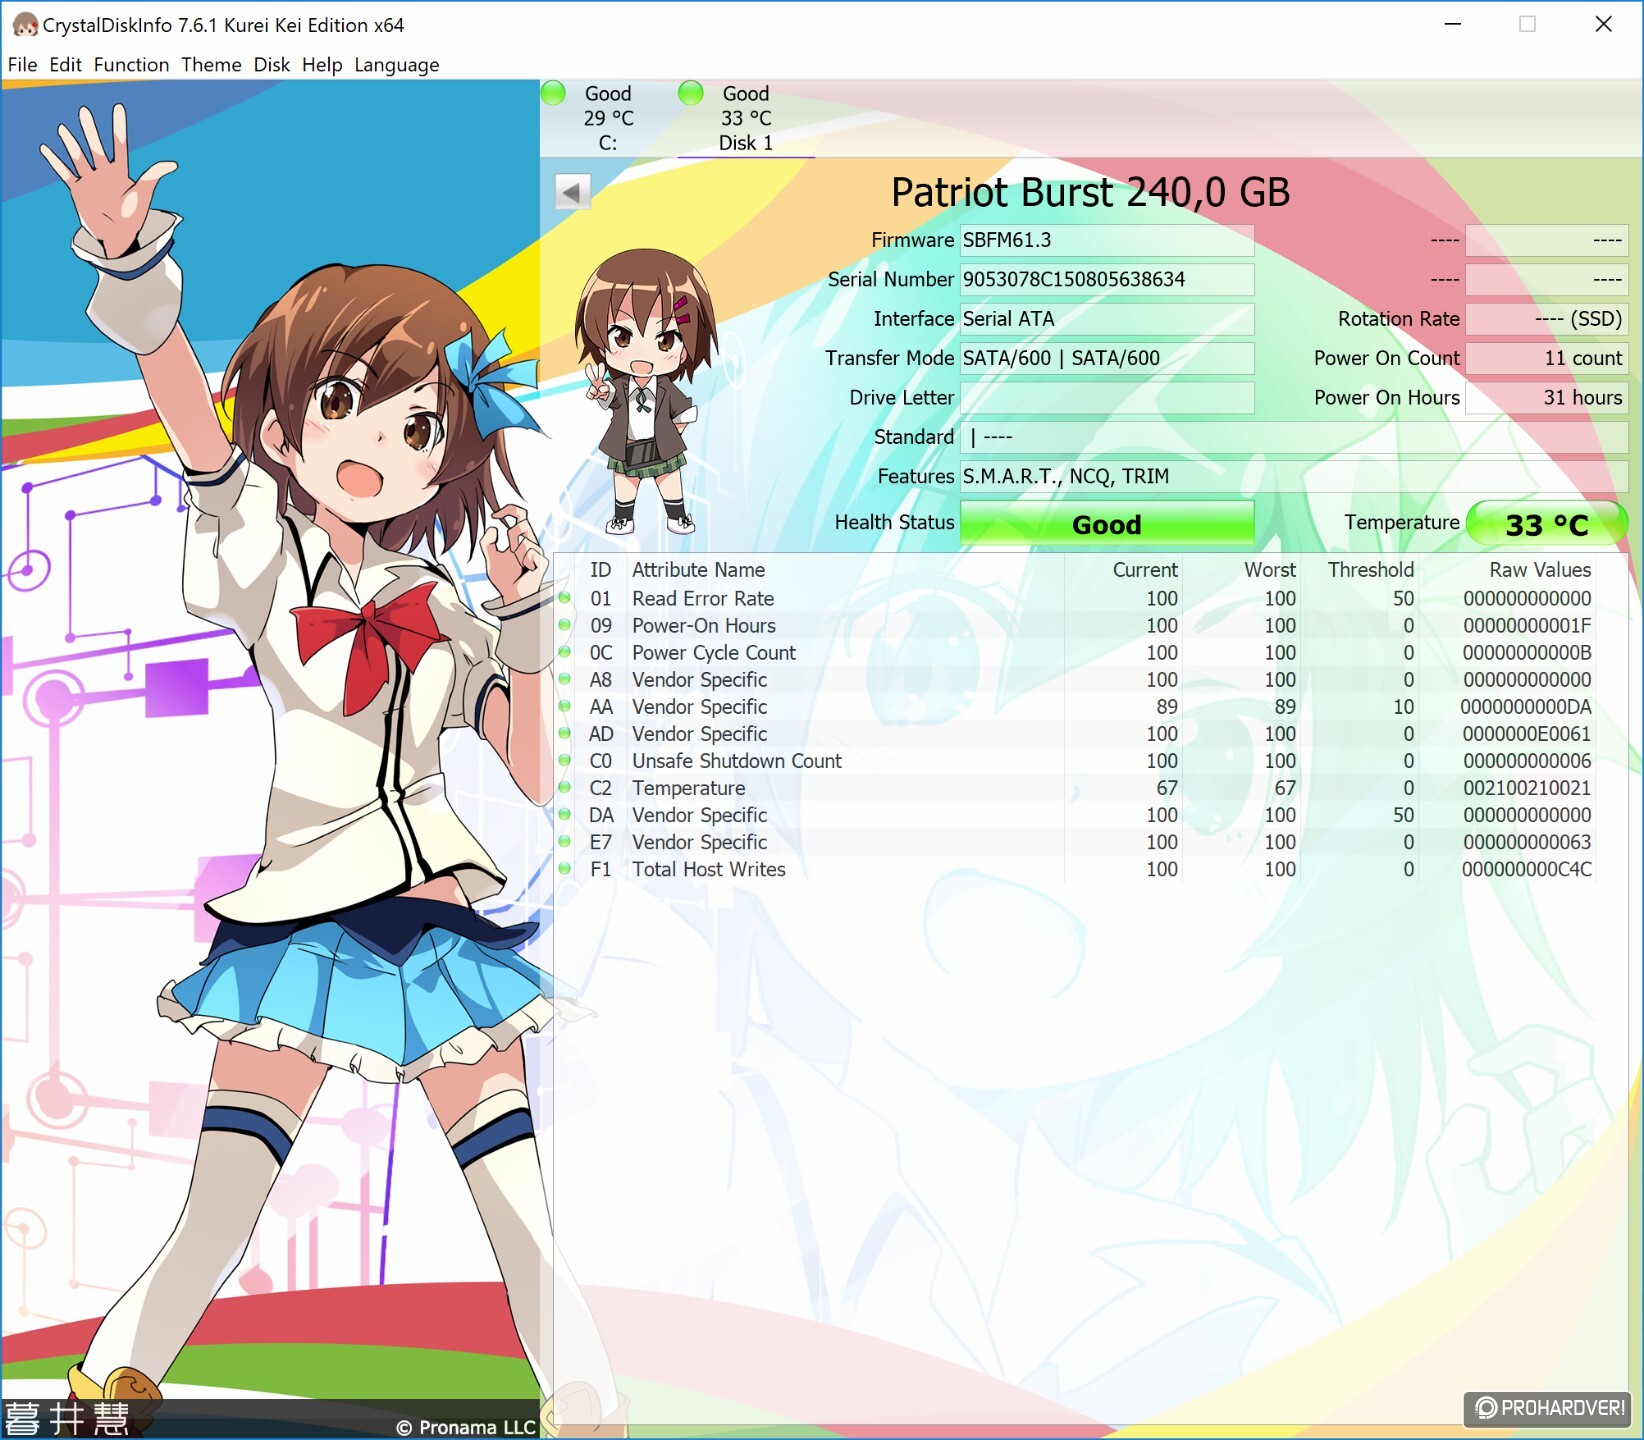1644x1440 pixels.
Task: Click the status dot for attribute A8
Action: [565, 679]
